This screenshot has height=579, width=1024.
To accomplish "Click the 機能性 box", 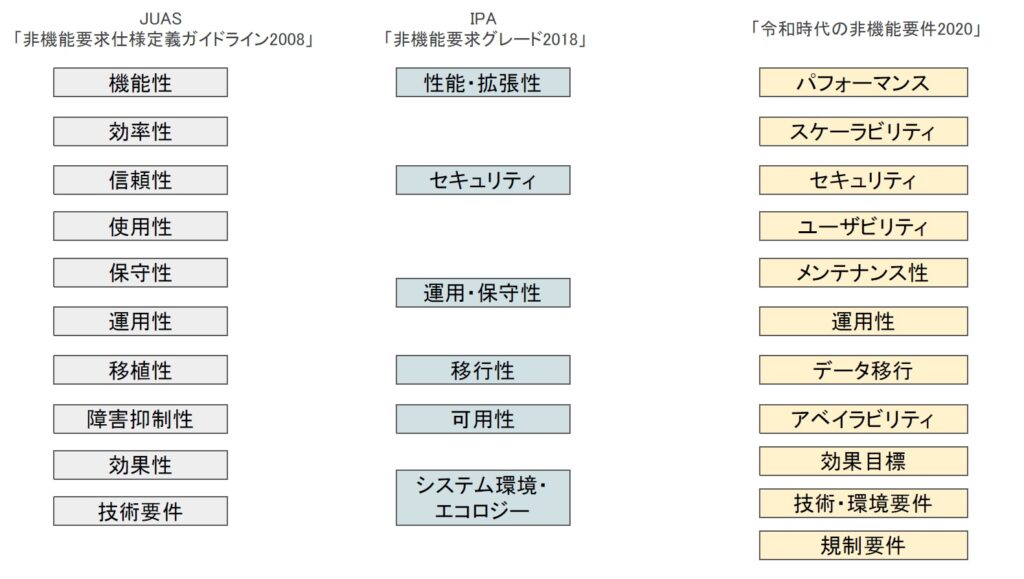I will pos(140,83).
